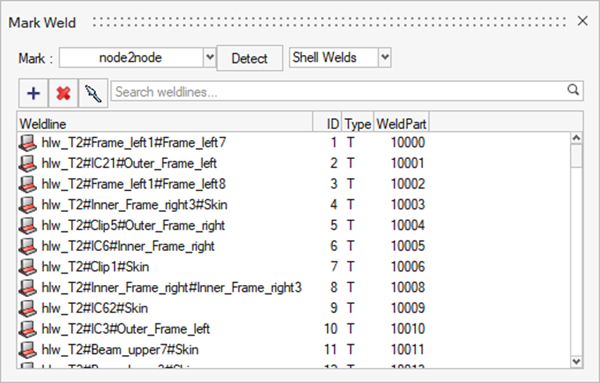The height and width of the screenshot is (383, 600).
Task: Click weld icon beside hlw_T2#Clip1#Skin
Action: [x=27, y=267]
